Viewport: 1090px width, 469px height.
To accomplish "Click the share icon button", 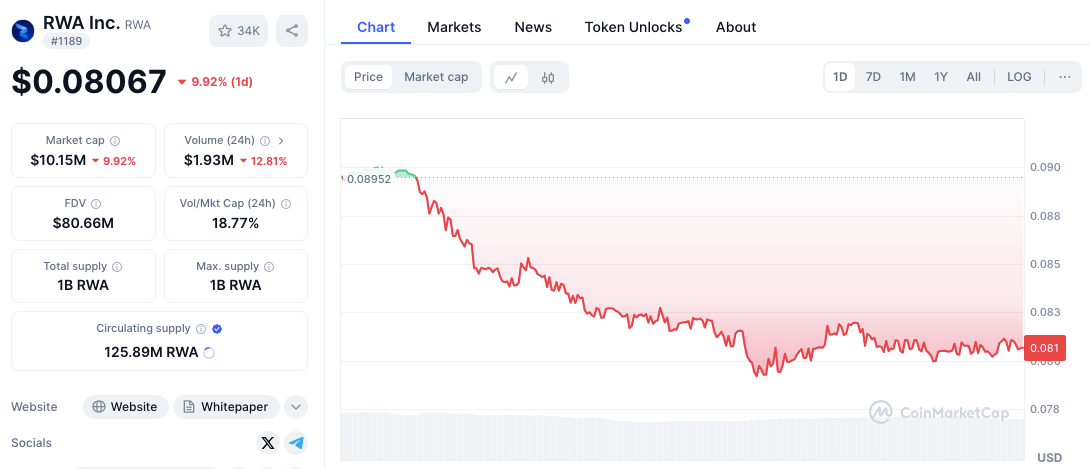I will point(292,31).
